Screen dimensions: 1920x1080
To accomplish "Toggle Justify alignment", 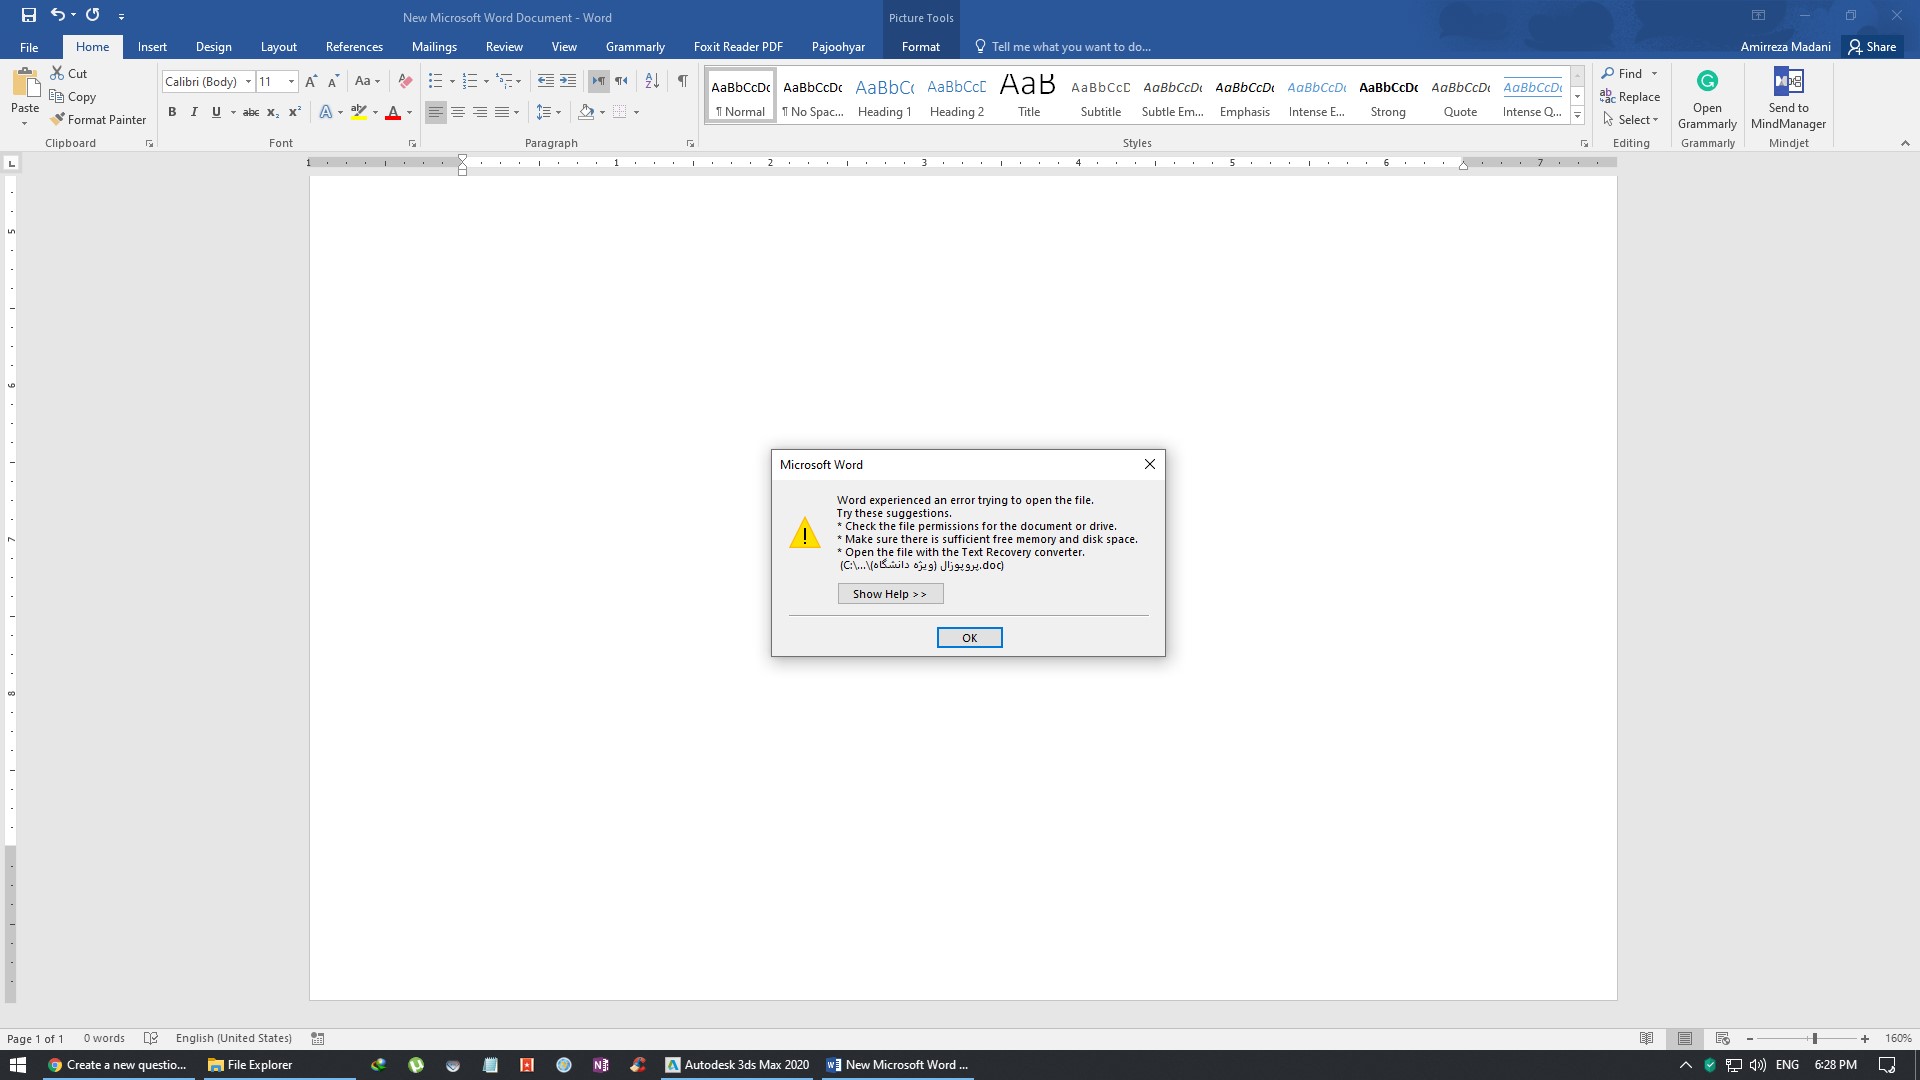I will pos(502,112).
